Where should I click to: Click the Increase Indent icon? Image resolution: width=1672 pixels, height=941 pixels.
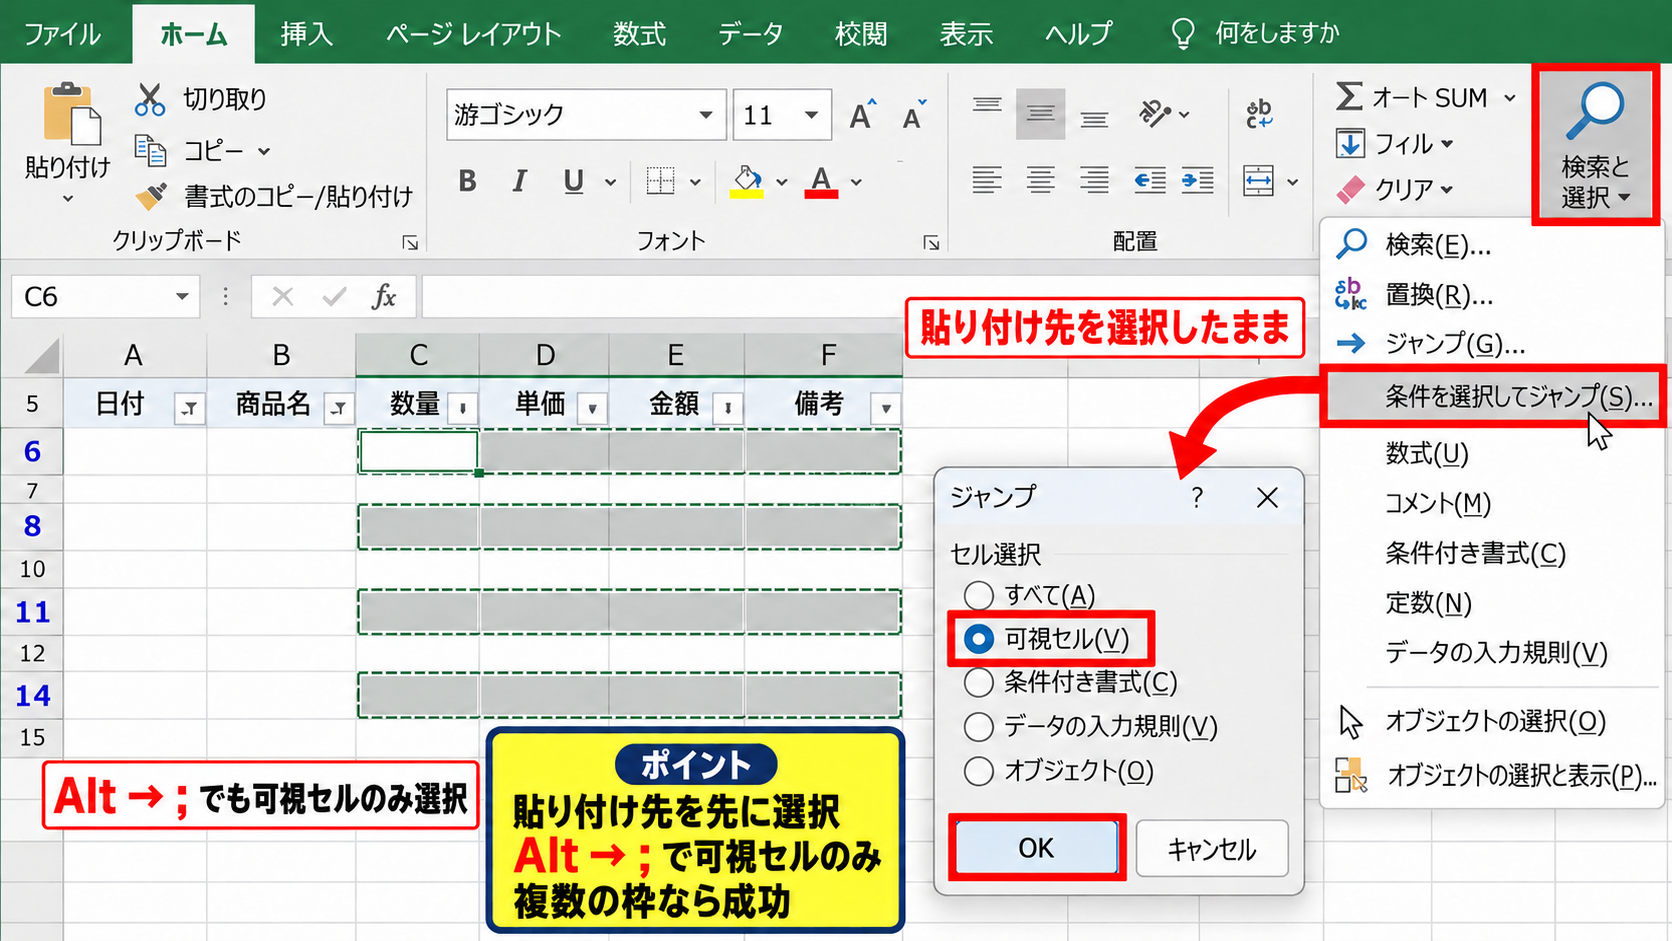point(1198,181)
